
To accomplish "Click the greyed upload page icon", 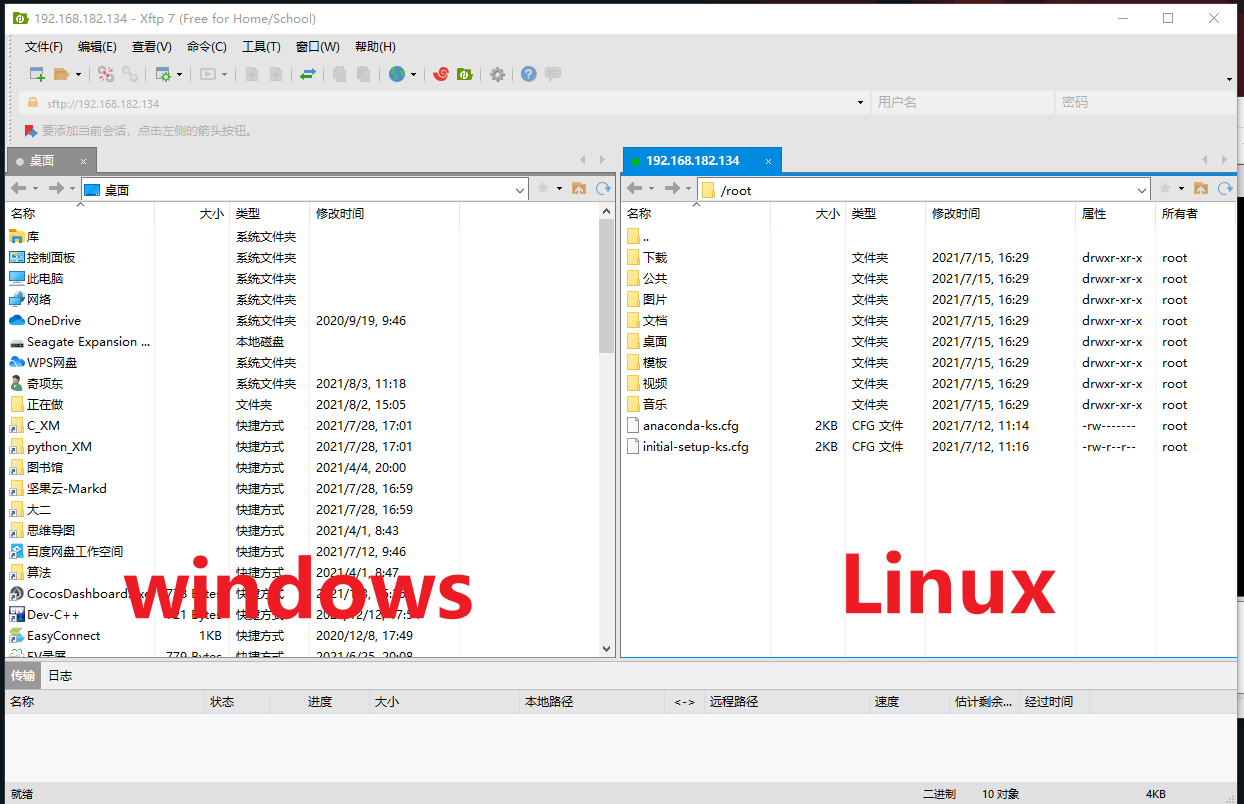I will click(251, 74).
